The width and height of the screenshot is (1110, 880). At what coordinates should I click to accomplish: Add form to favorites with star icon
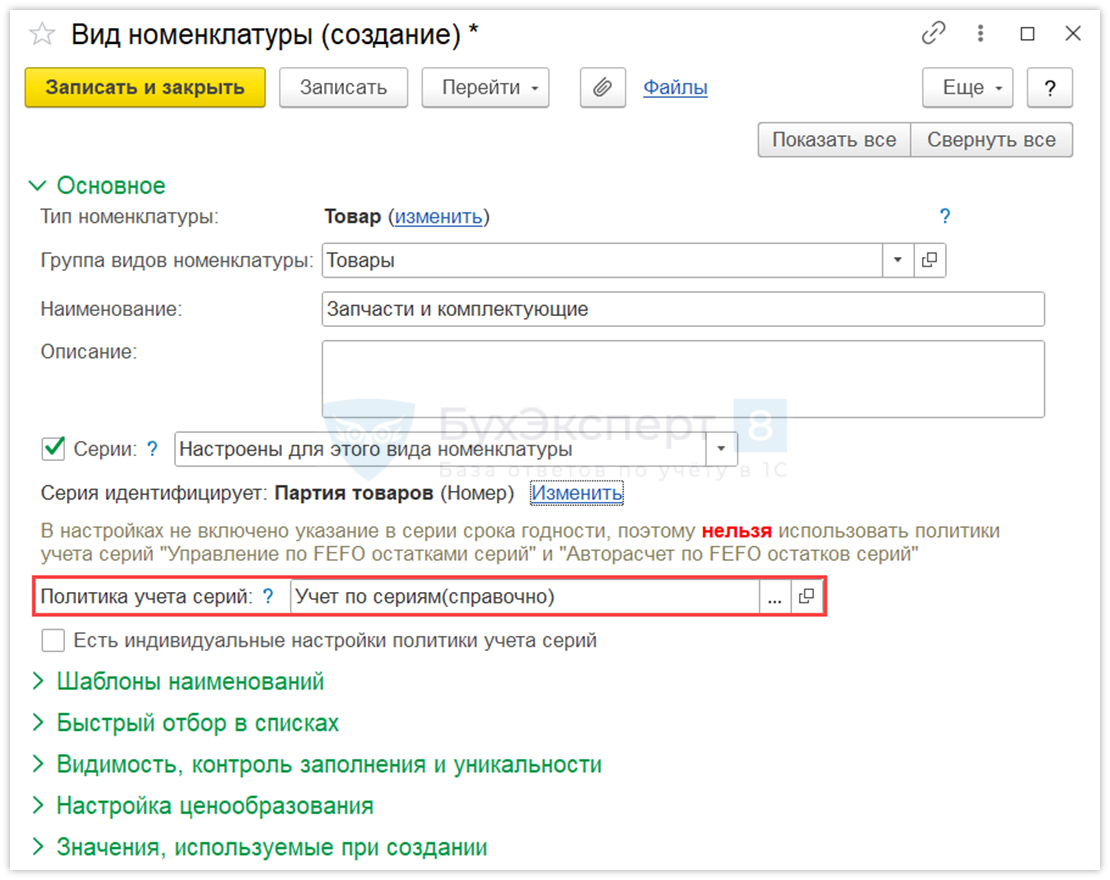pos(42,34)
